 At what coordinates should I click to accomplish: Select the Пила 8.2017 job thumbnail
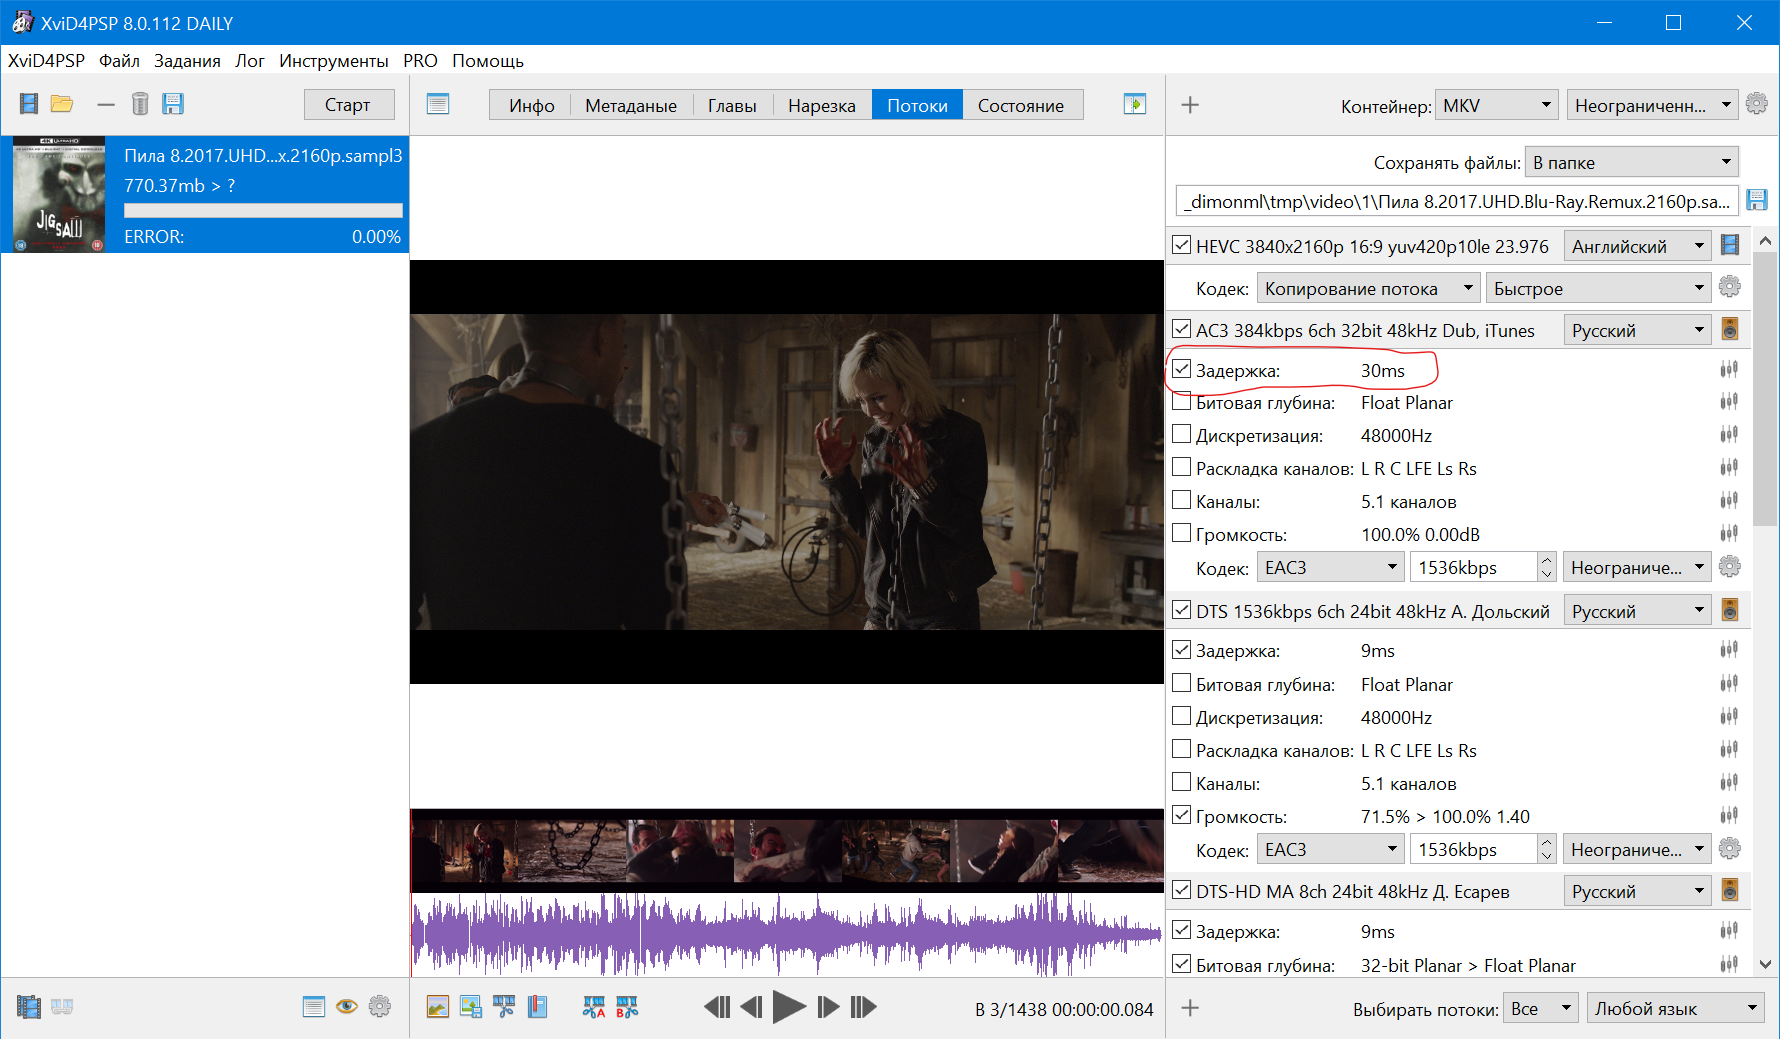click(x=59, y=194)
